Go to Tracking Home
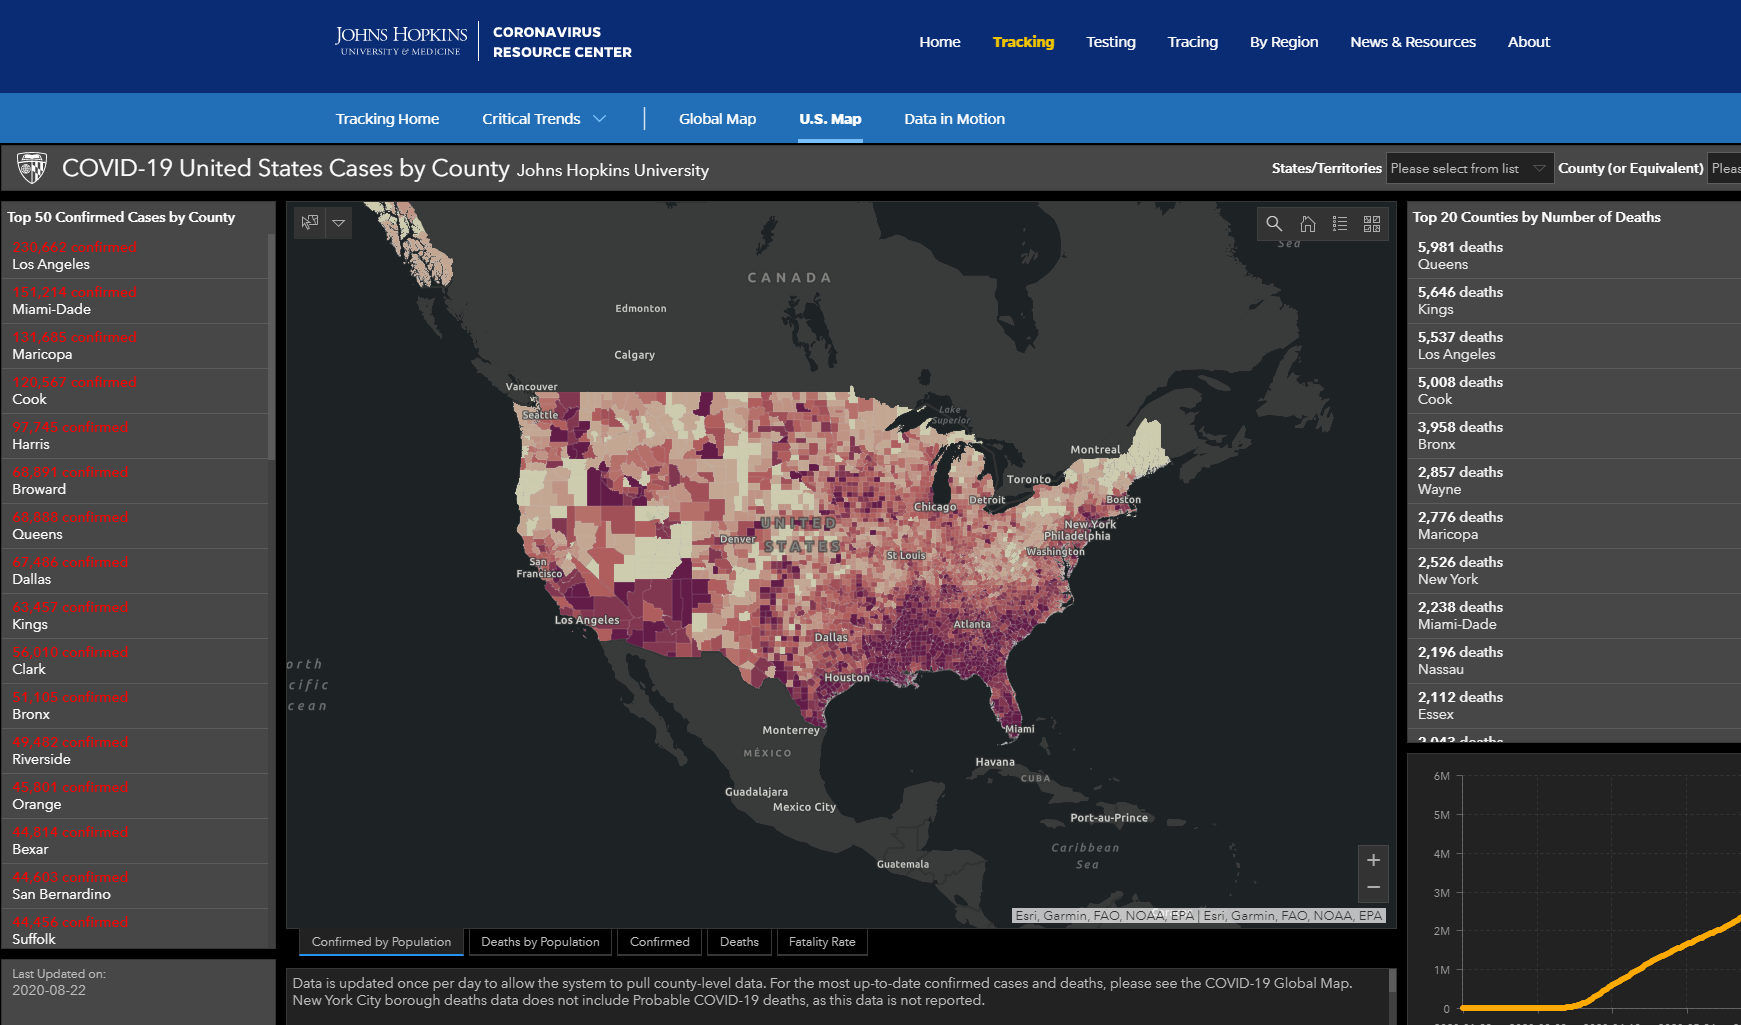 387,118
